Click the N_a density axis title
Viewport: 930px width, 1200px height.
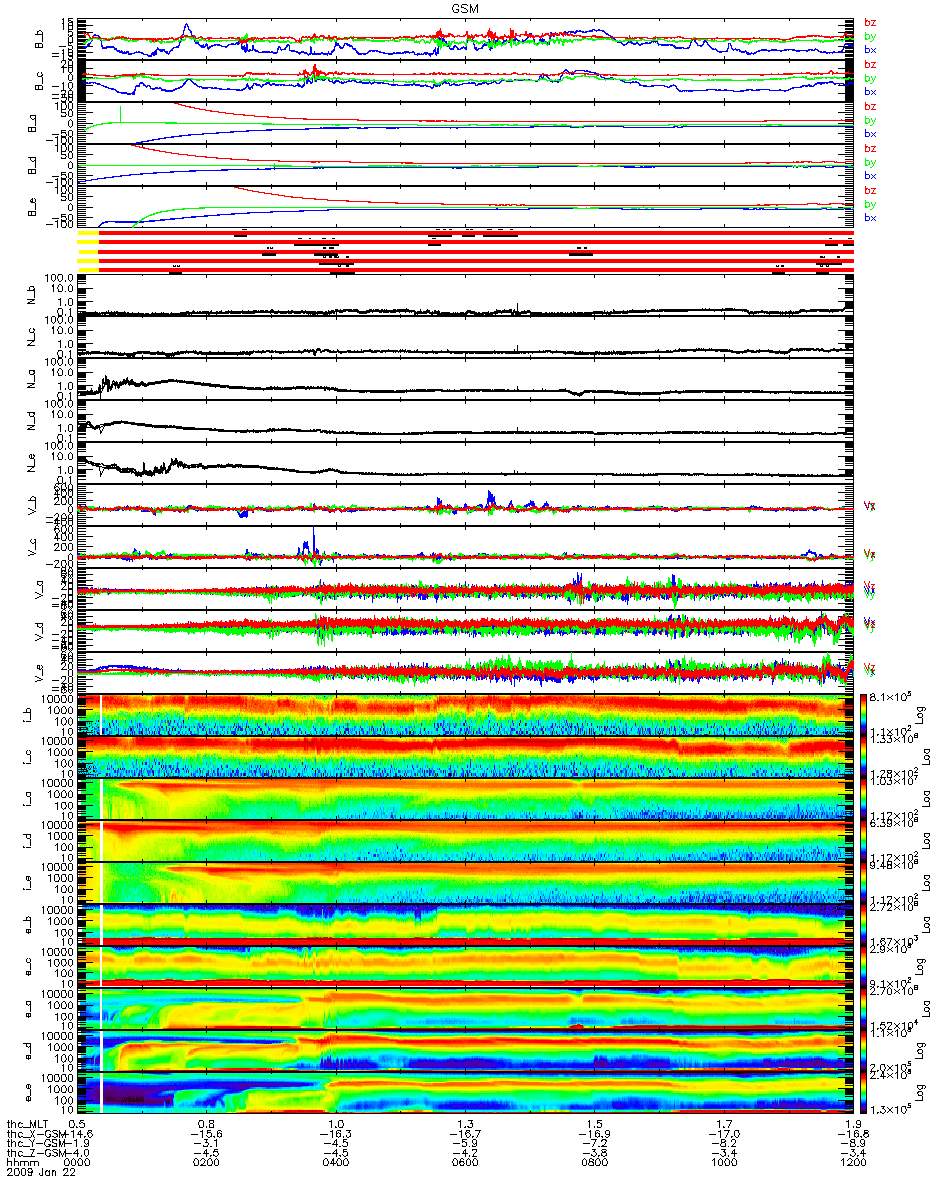click(29, 381)
